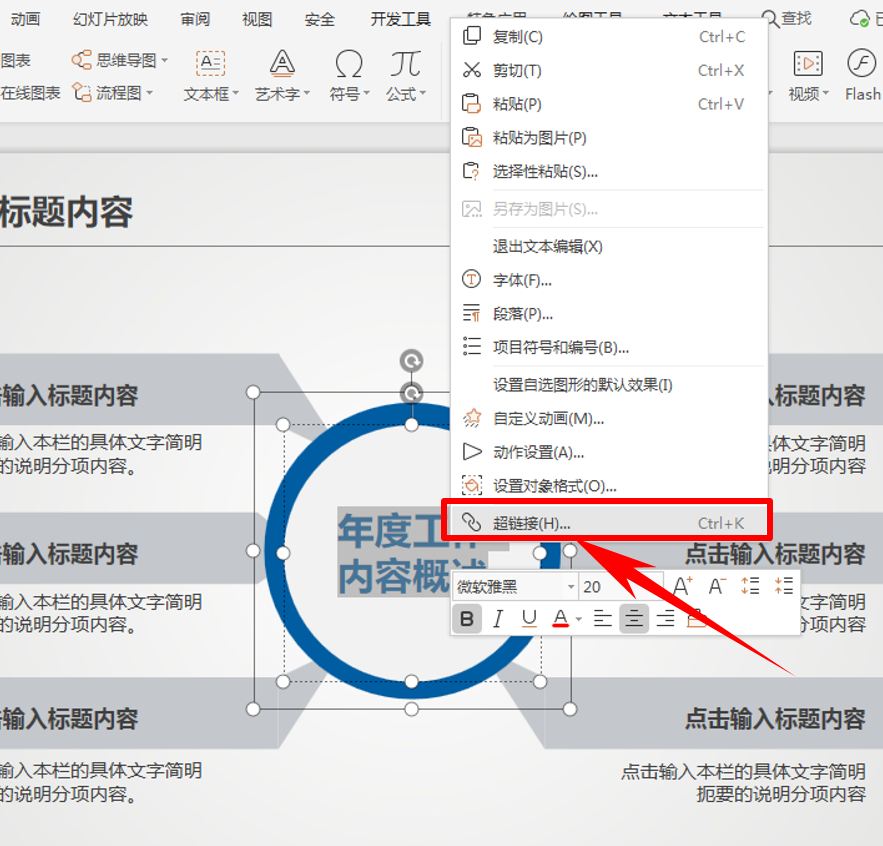
Task: Select Paste as Picture (粘贴为图片)
Action: (609, 138)
